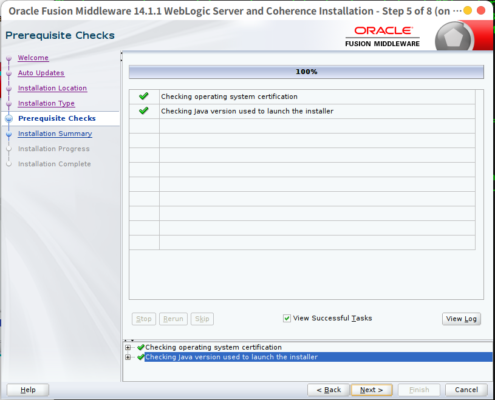Click the checkmark icon in the log tree's Java row

click(141, 357)
